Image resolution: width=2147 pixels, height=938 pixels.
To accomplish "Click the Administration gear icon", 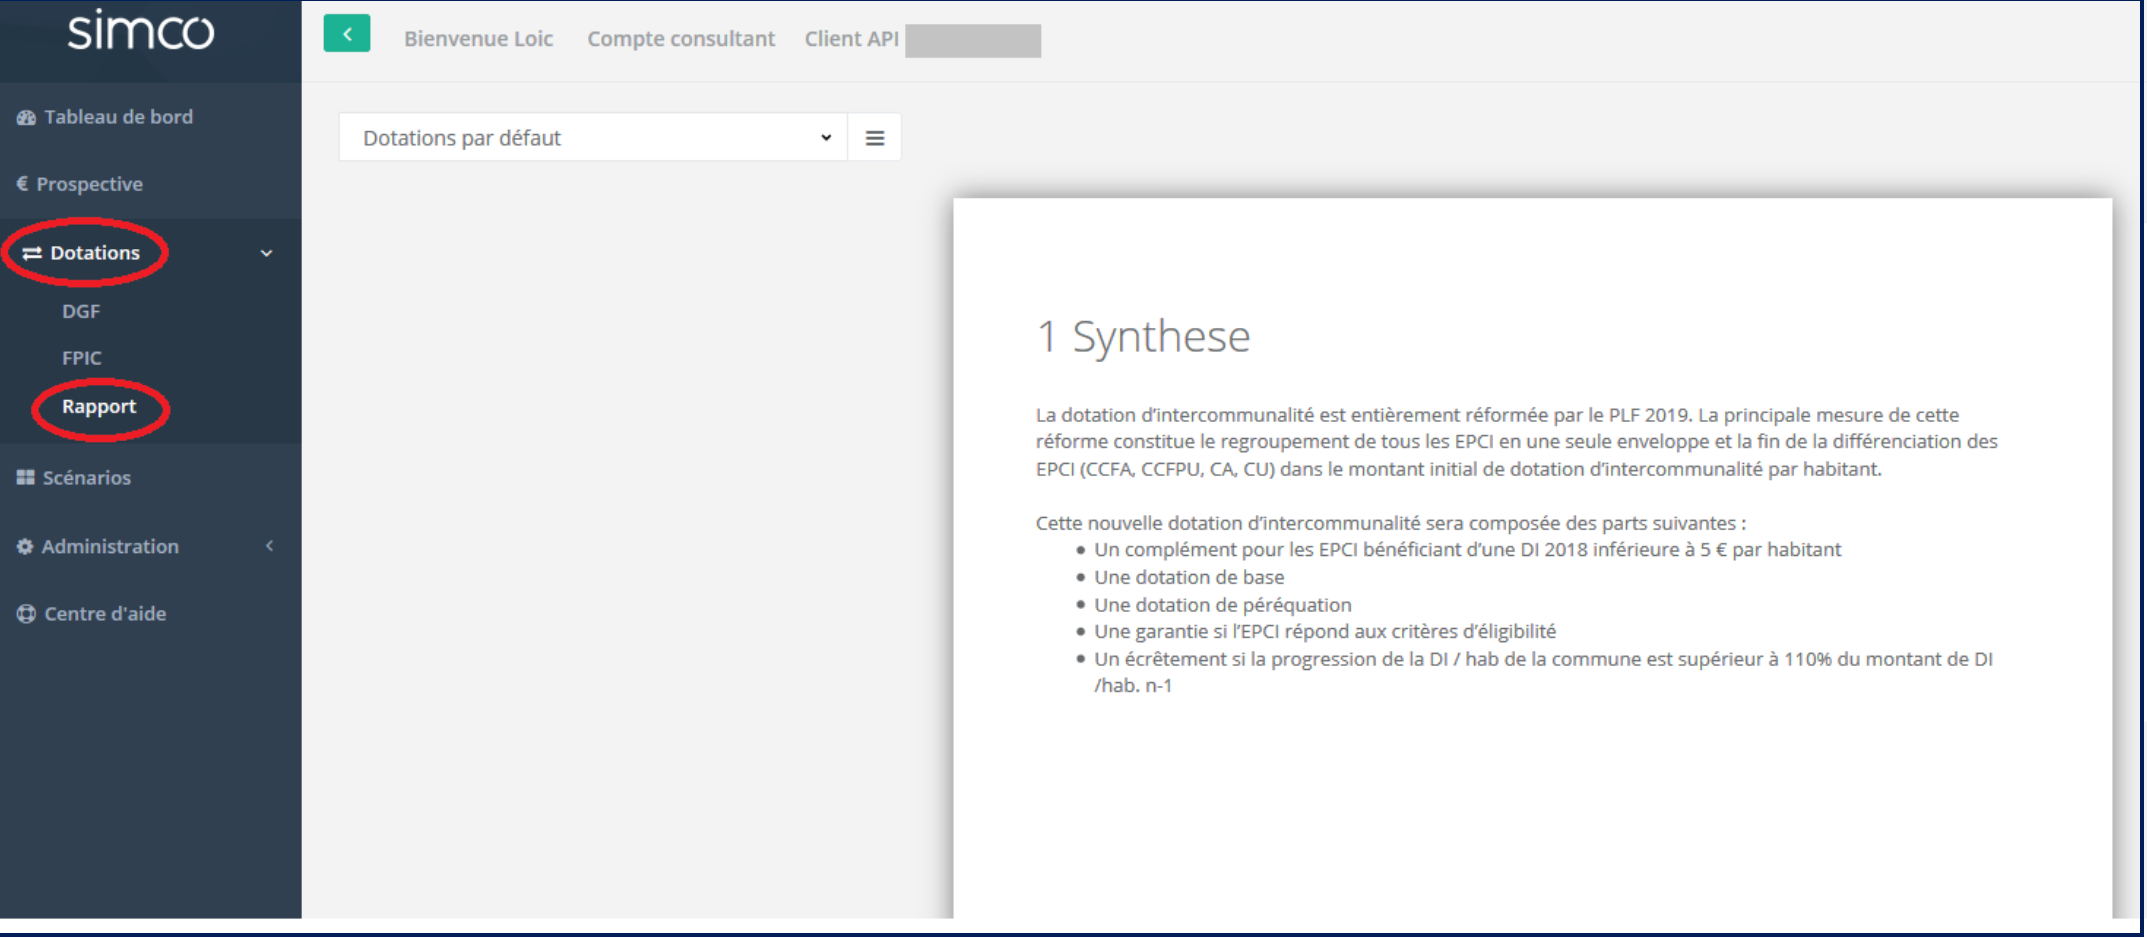I will [x=25, y=547].
